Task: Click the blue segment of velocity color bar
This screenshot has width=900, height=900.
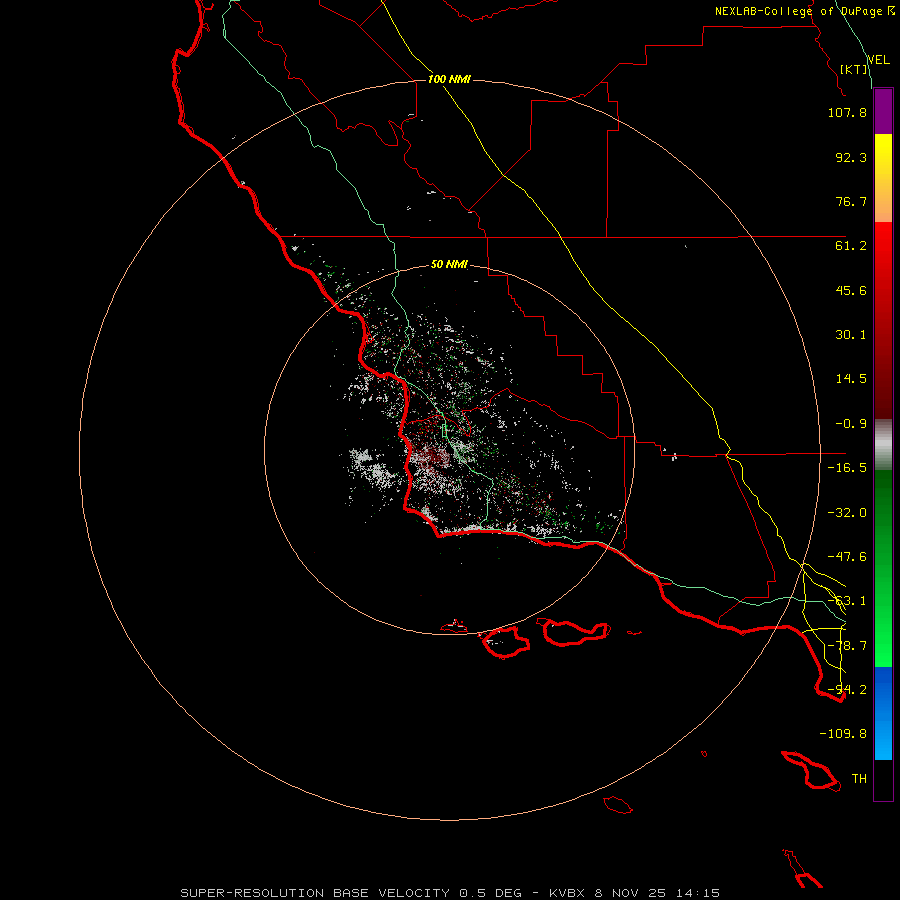Action: coord(883,713)
